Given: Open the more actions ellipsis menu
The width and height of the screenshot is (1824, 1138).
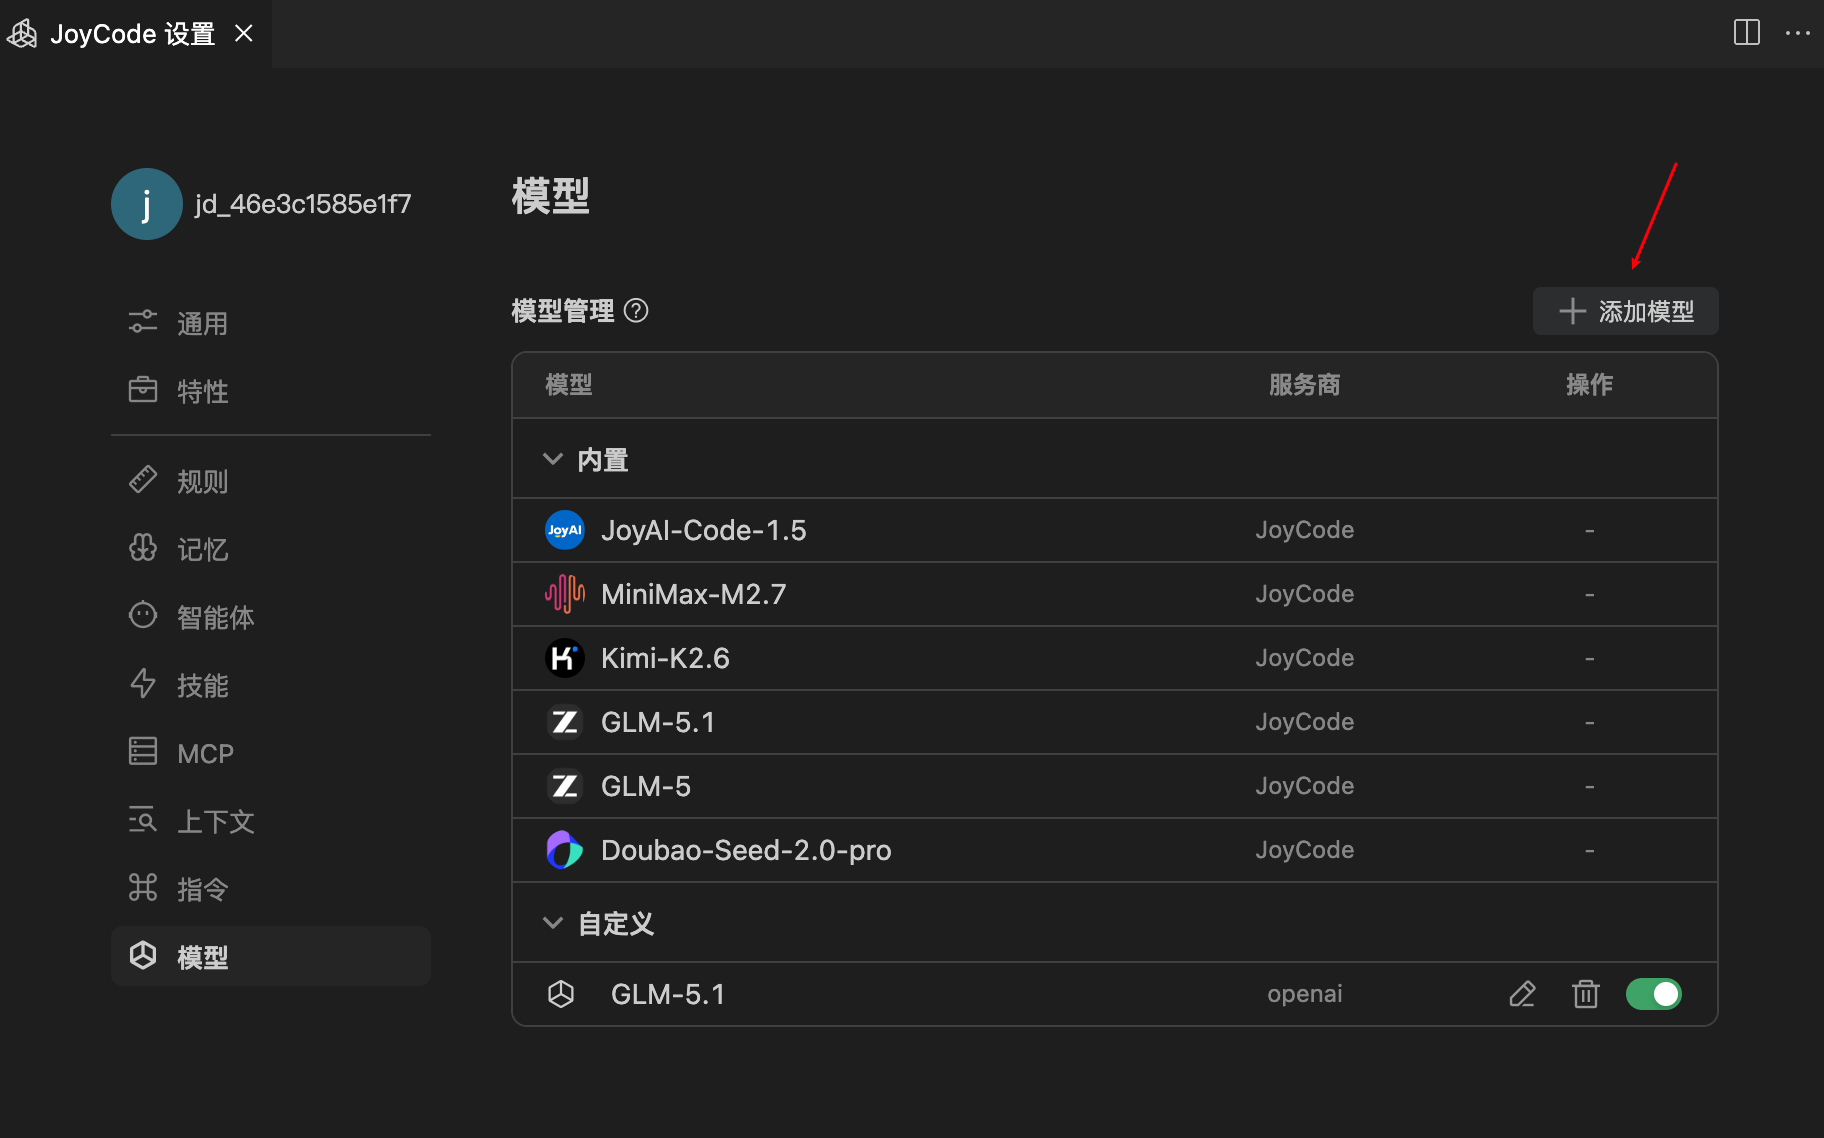Looking at the screenshot, I should coord(1798,33).
